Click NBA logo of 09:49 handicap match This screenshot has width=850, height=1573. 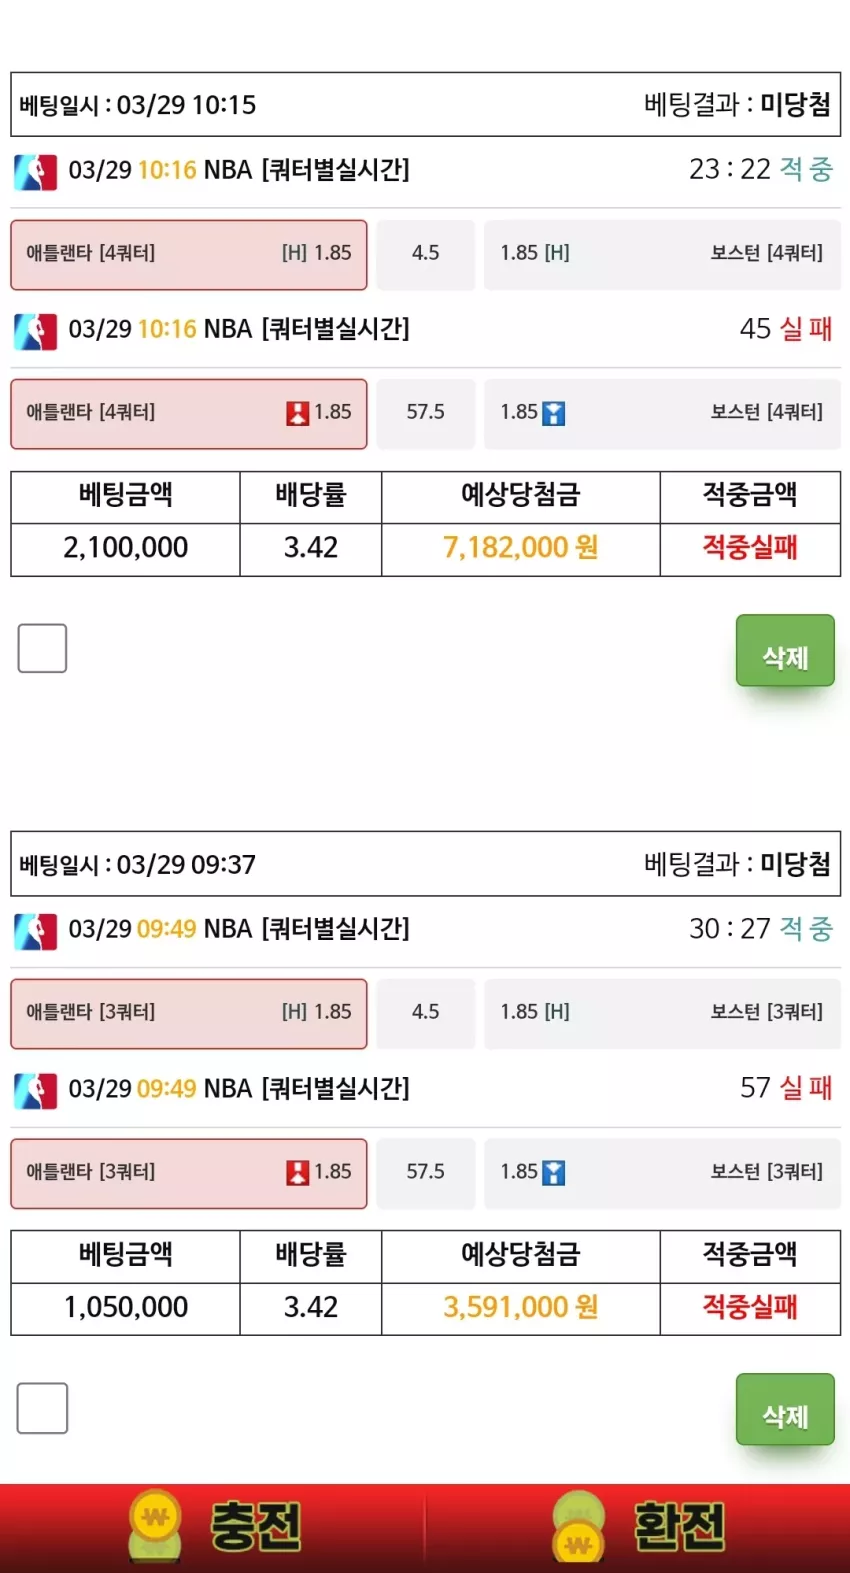35,930
